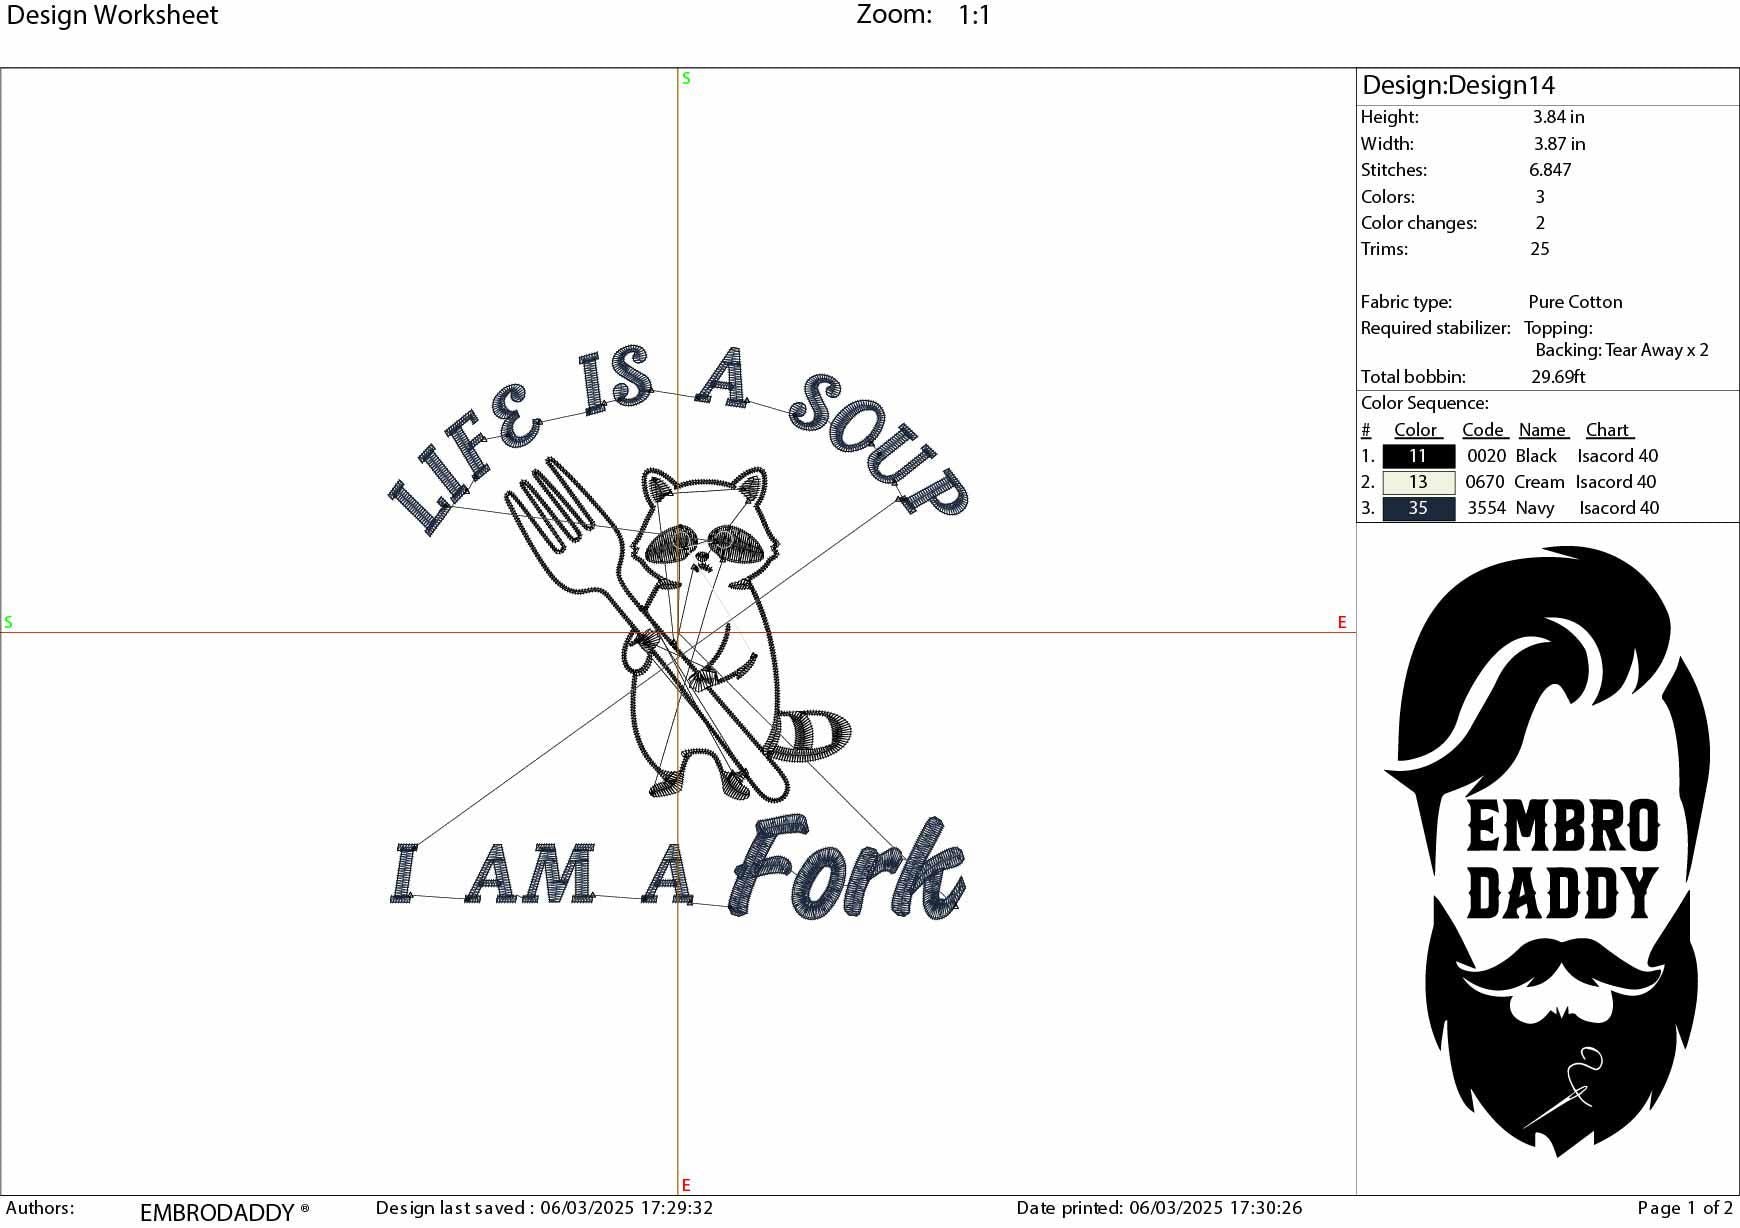Click the Trims value '25'

[x=1540, y=249]
